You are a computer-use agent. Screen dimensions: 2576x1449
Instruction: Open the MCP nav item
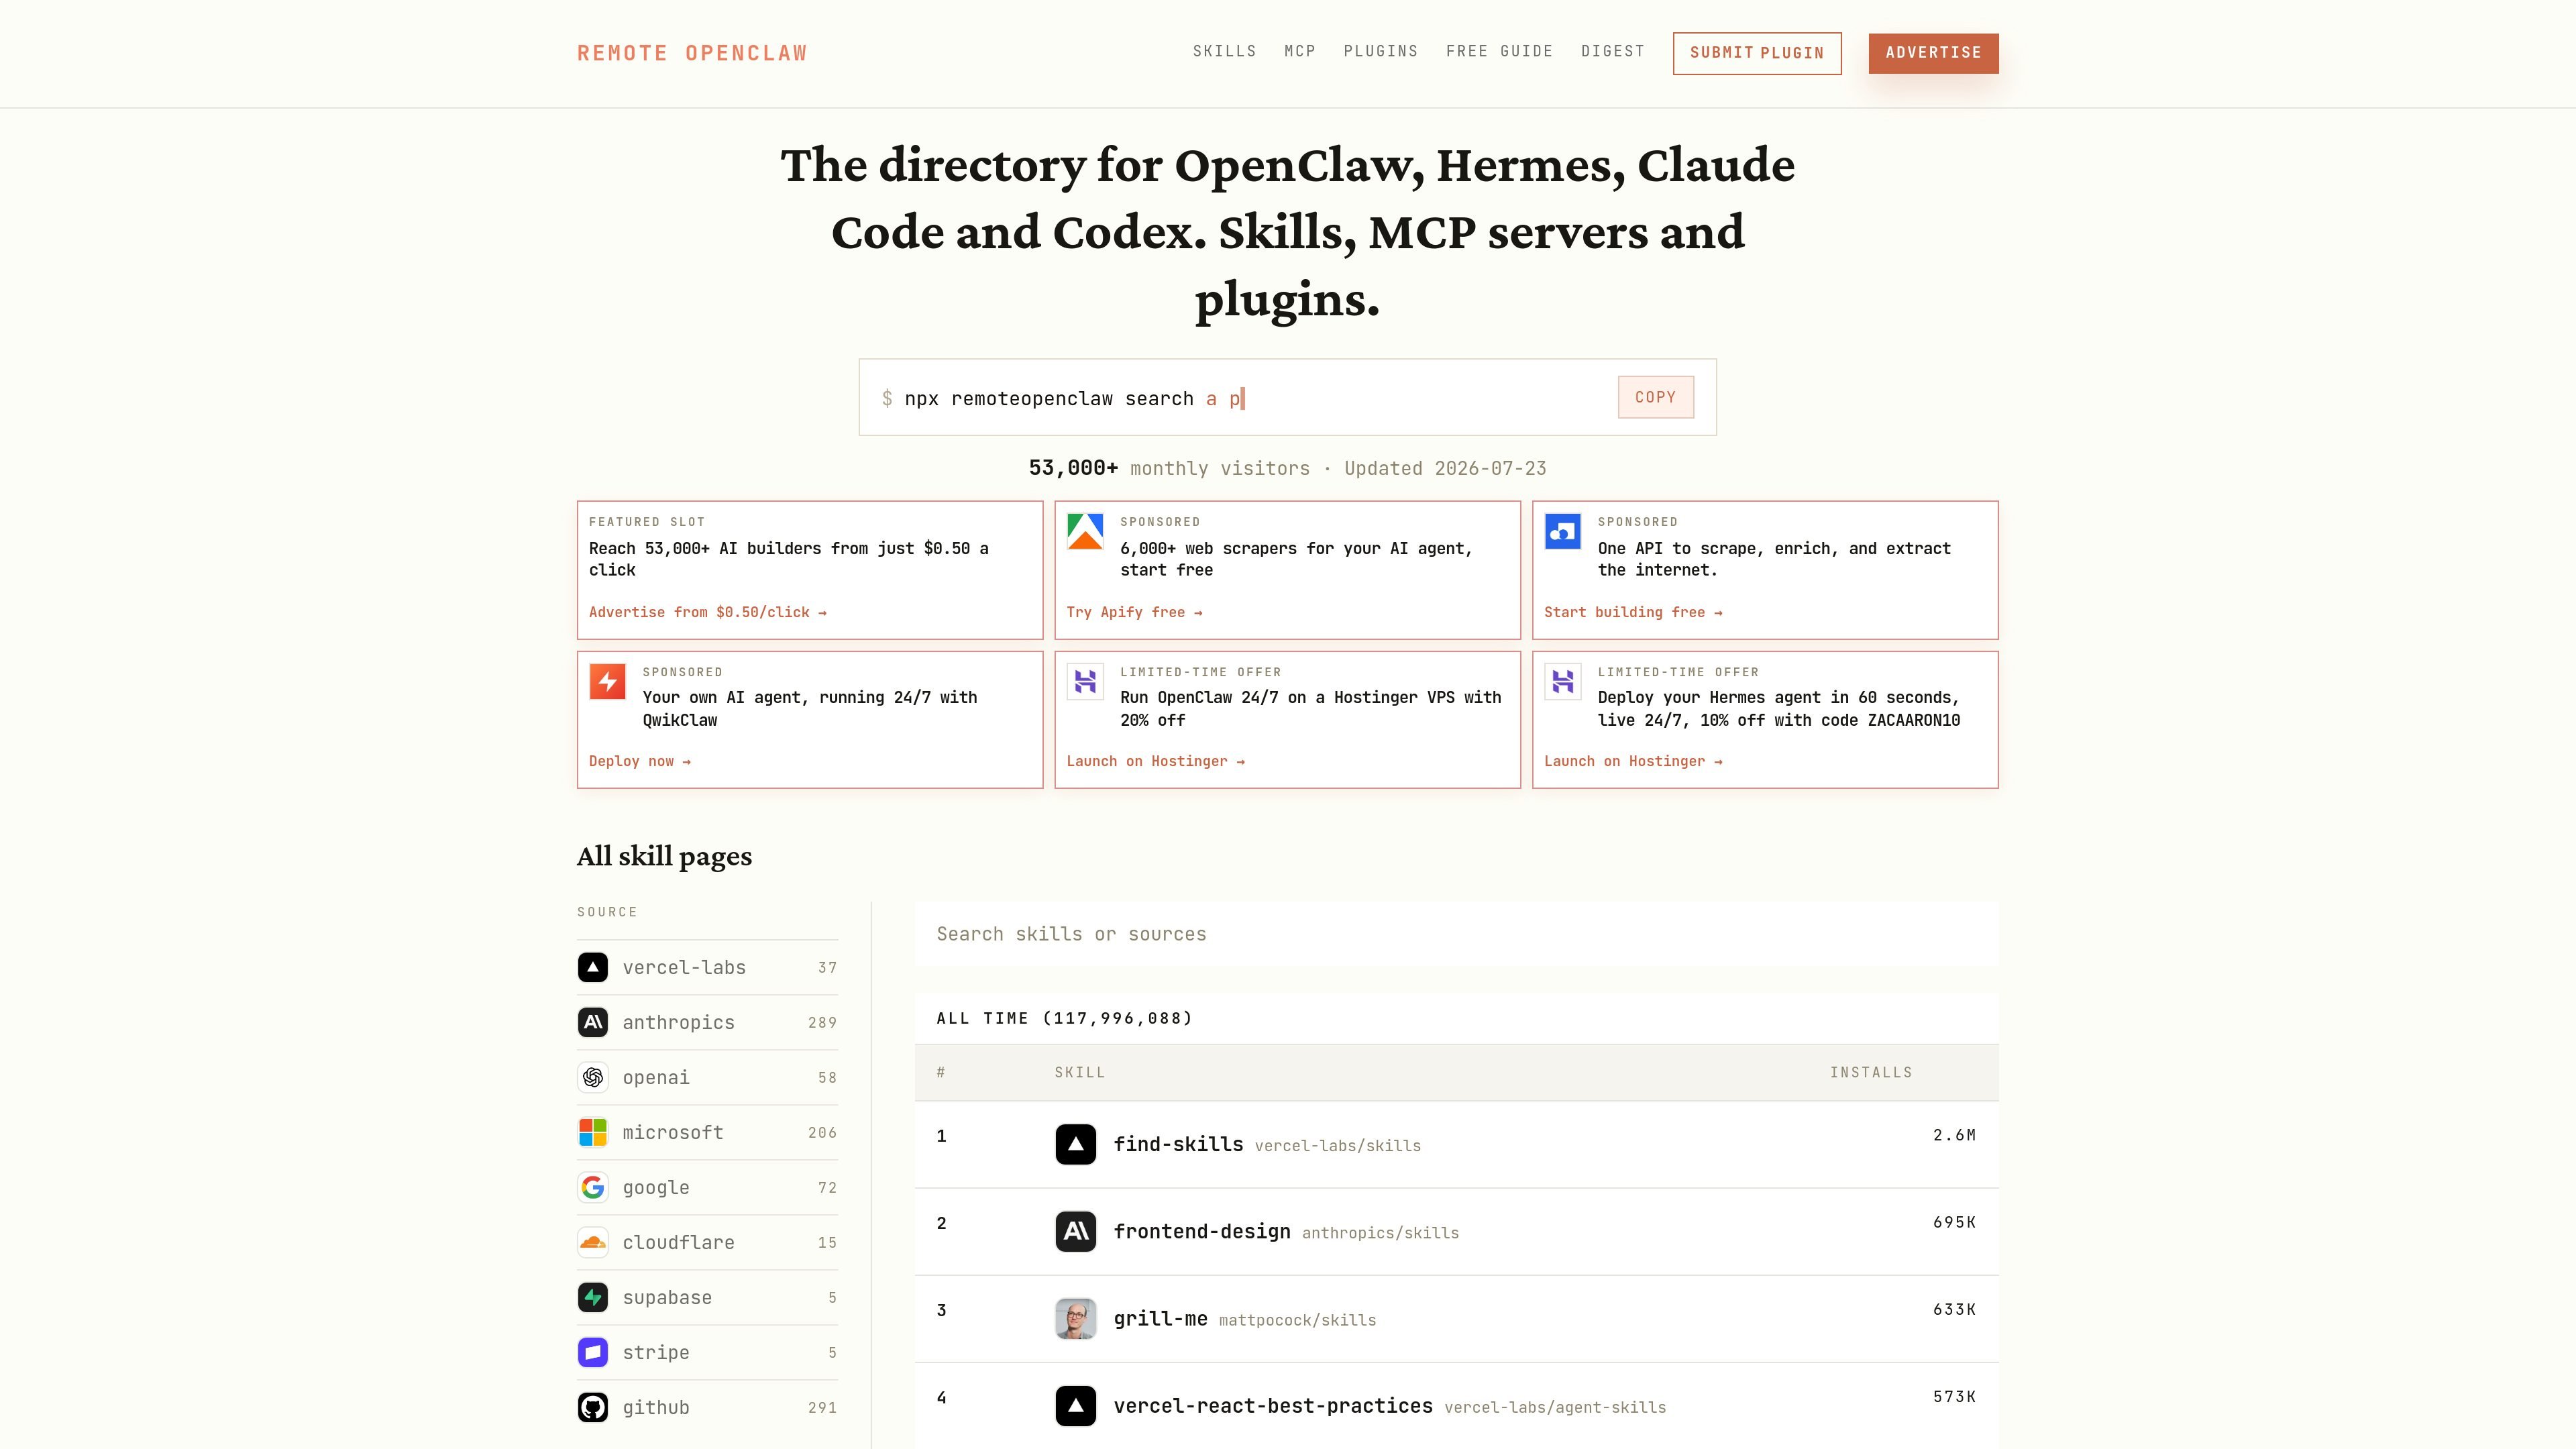(1300, 51)
